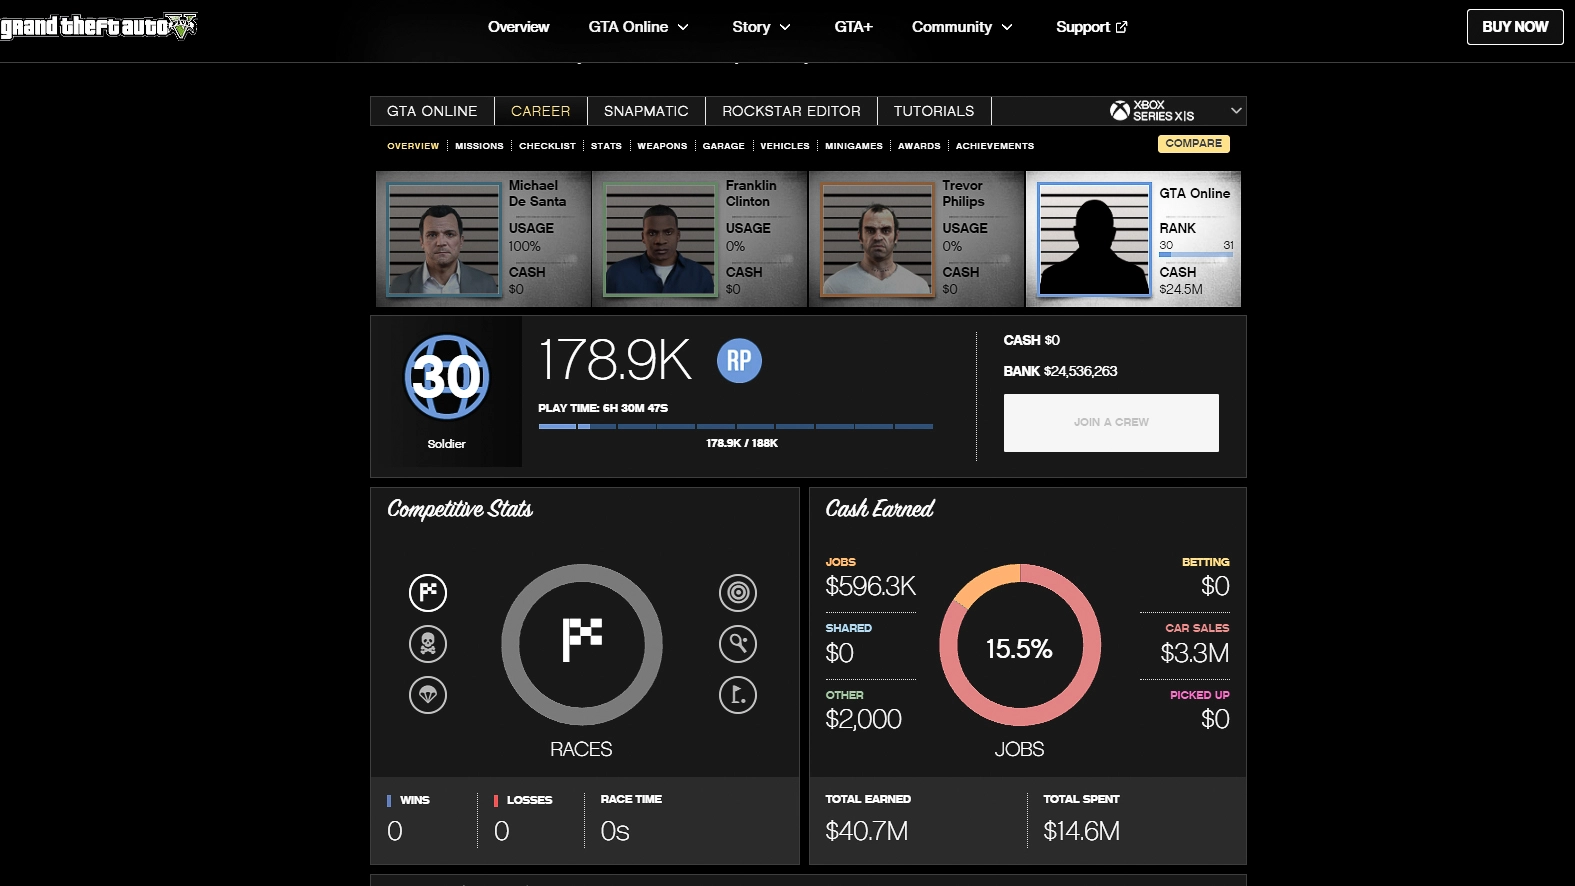Open the Xbox Series X|S platform selector
The height and width of the screenshot is (886, 1575).
point(1175,111)
